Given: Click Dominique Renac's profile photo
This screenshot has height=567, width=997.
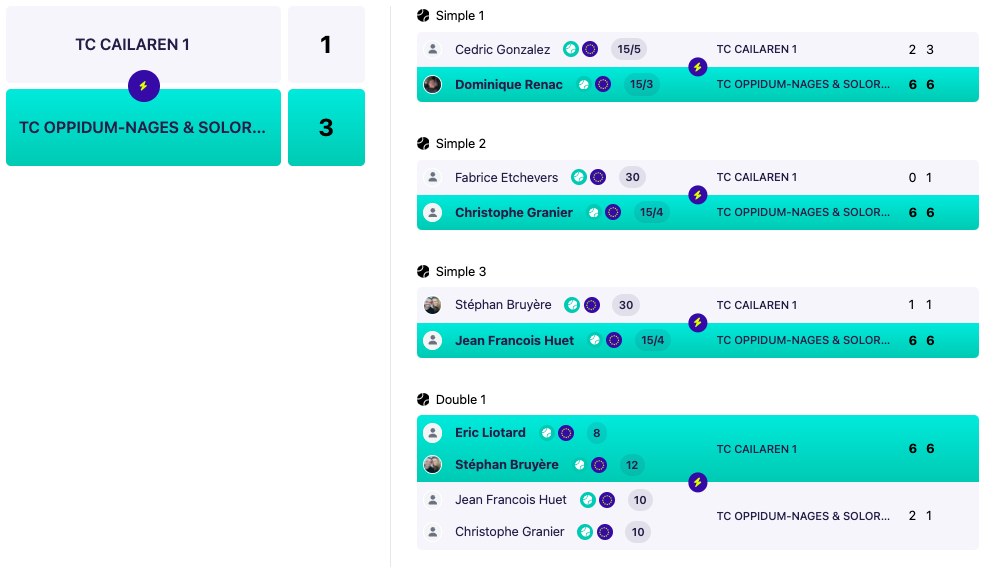Looking at the screenshot, I should [432, 85].
